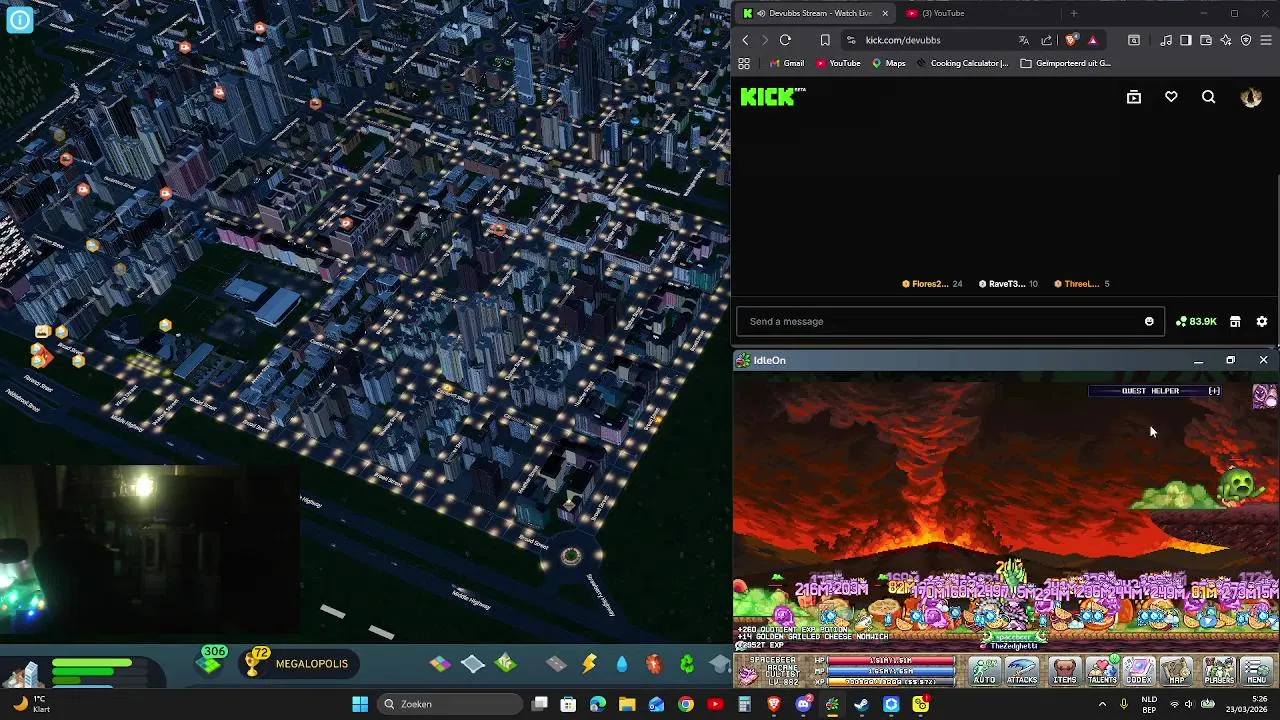
Task: Expand the Geïmporteerd bookmarks folder
Action: (x=1066, y=63)
